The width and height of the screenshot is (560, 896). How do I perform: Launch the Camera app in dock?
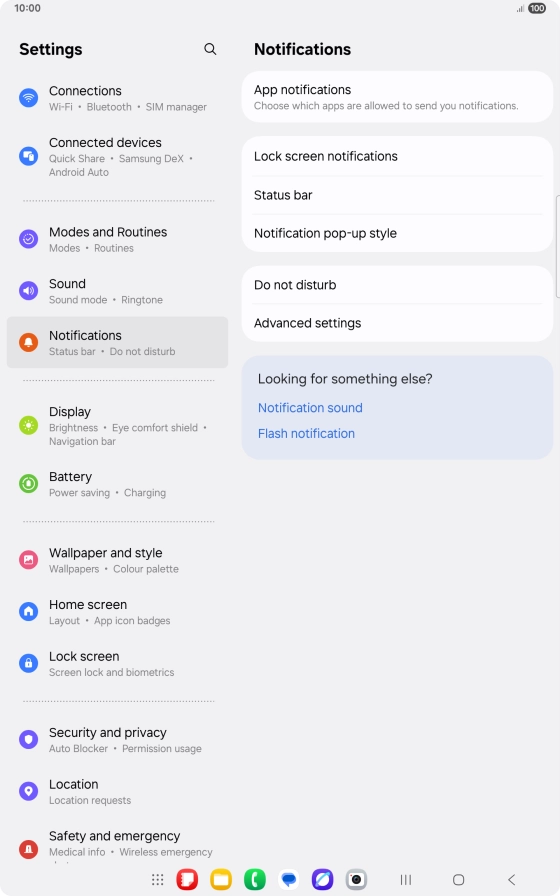point(356,879)
